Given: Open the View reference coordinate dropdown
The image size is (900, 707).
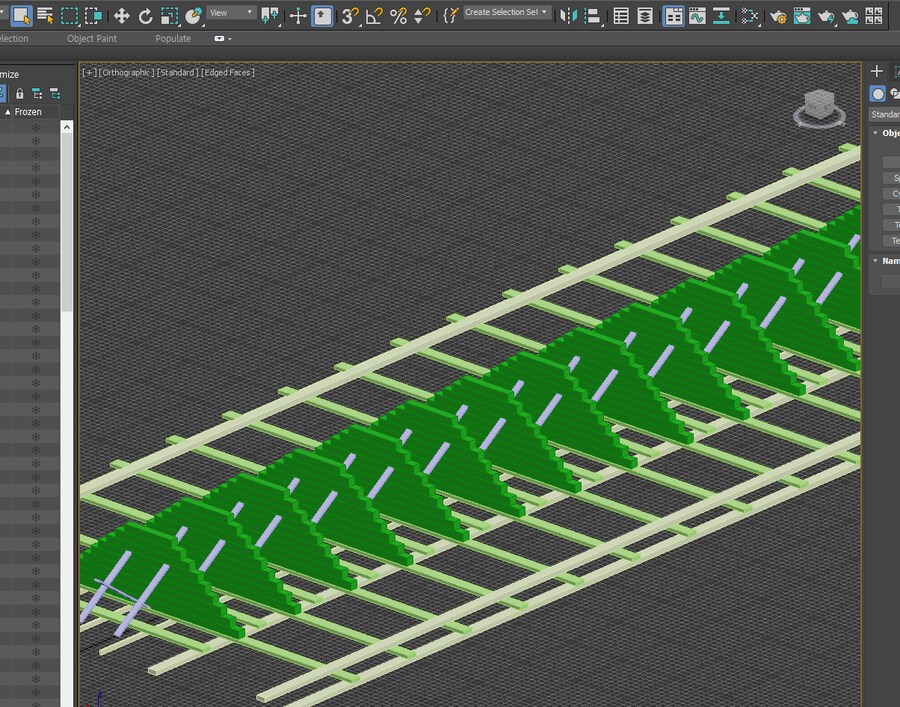Looking at the screenshot, I should (231, 13).
